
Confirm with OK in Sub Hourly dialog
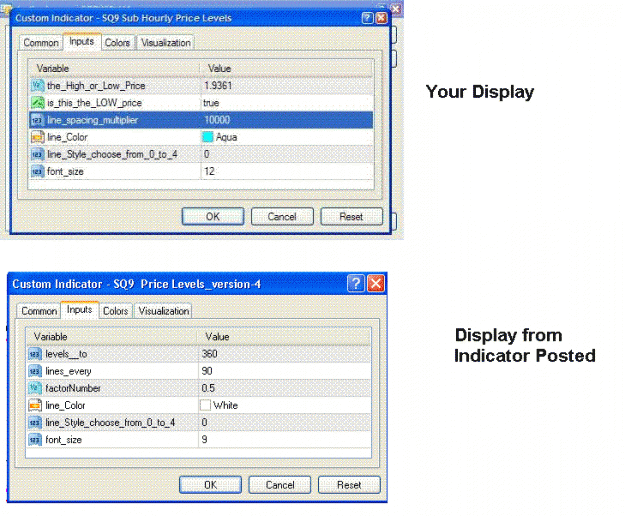[x=213, y=216]
